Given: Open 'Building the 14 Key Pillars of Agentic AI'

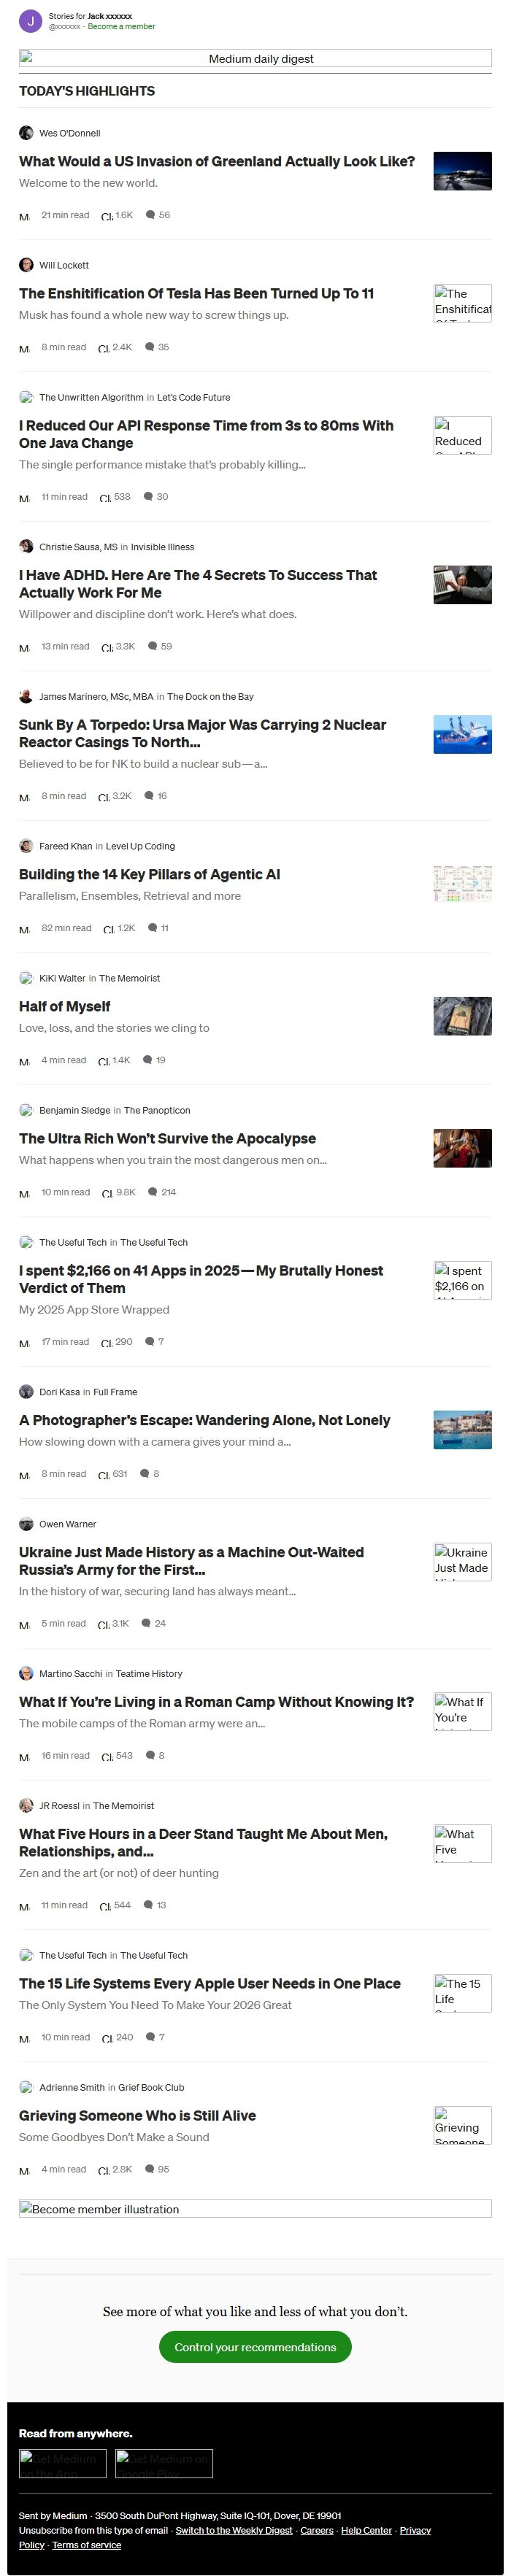Looking at the screenshot, I should point(149,874).
